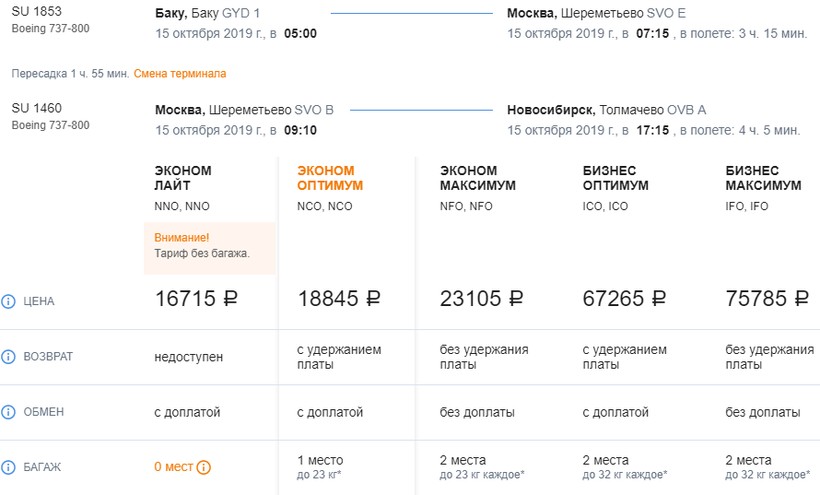
Task: Pick the 75785 ₽ business price
Action: 767,298
